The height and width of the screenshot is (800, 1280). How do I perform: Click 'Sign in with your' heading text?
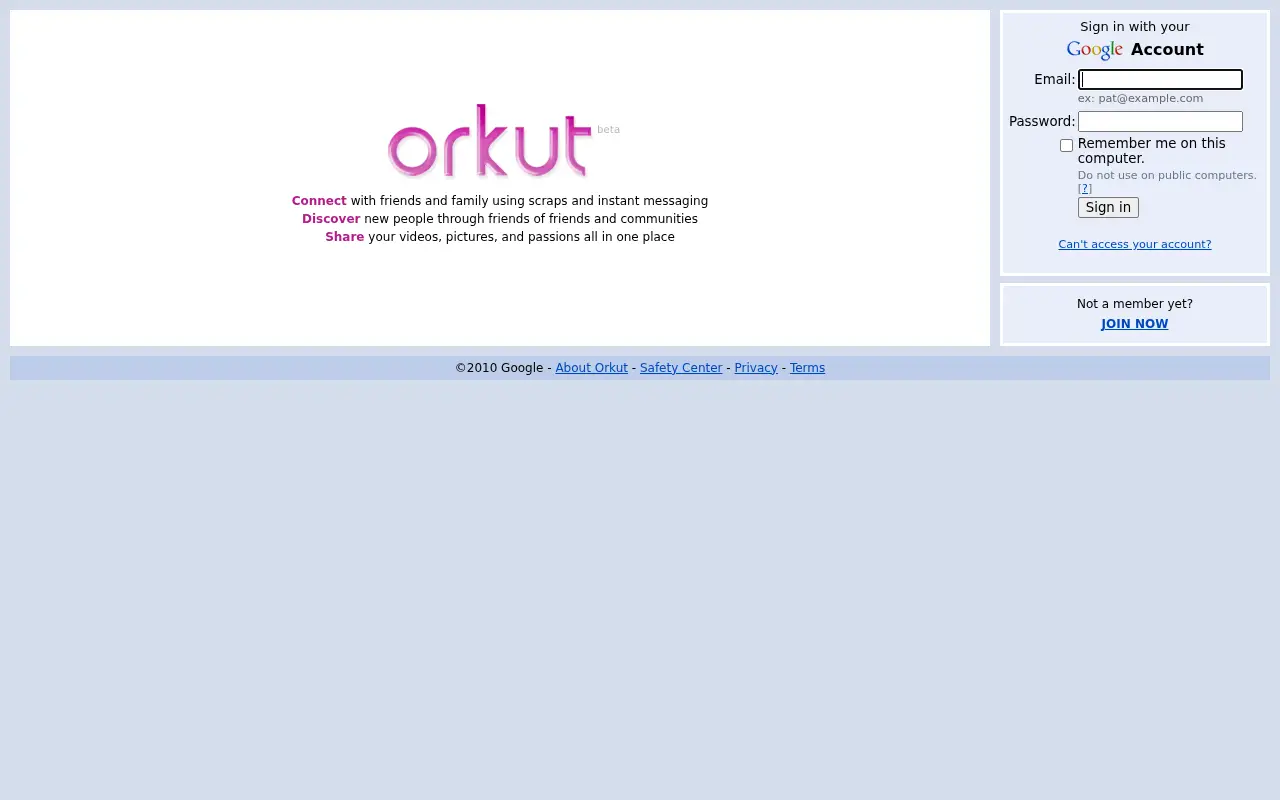point(1135,27)
